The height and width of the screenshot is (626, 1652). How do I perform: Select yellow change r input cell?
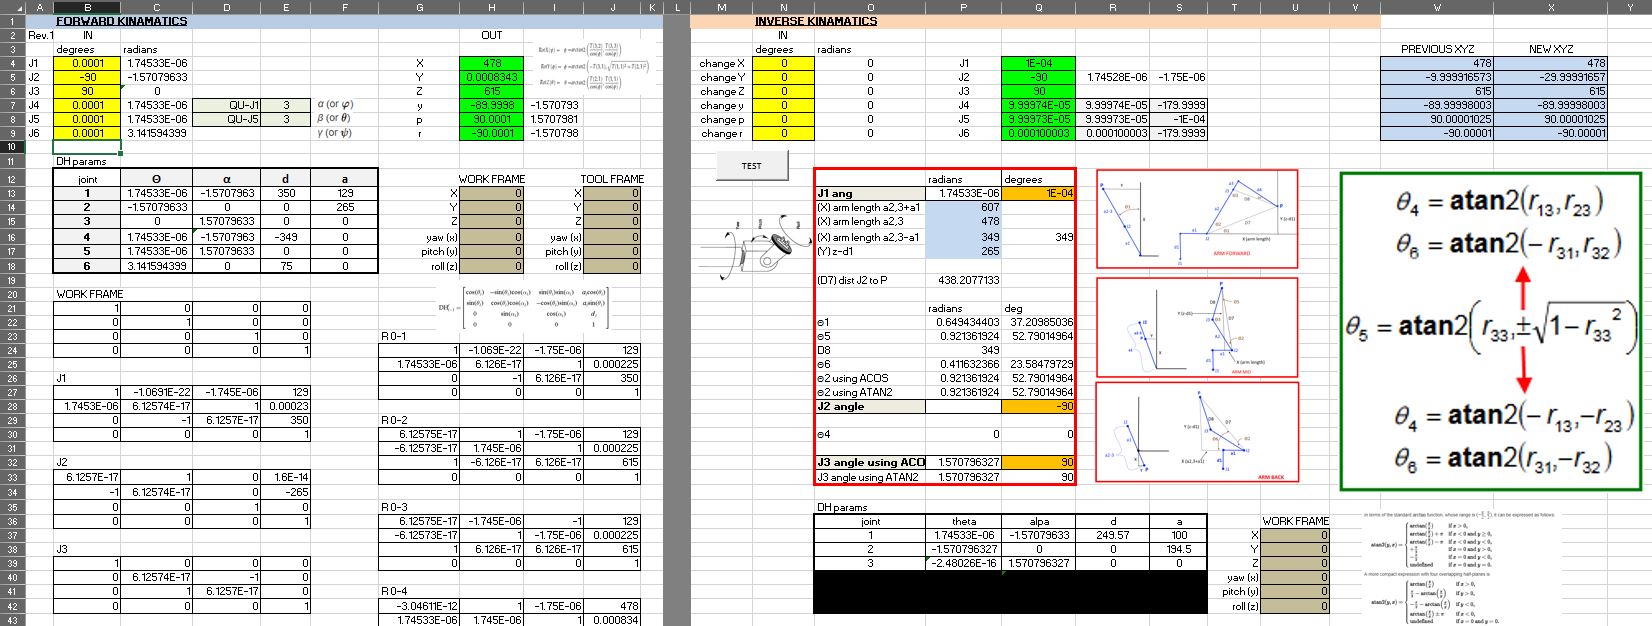pyautogui.click(x=783, y=133)
